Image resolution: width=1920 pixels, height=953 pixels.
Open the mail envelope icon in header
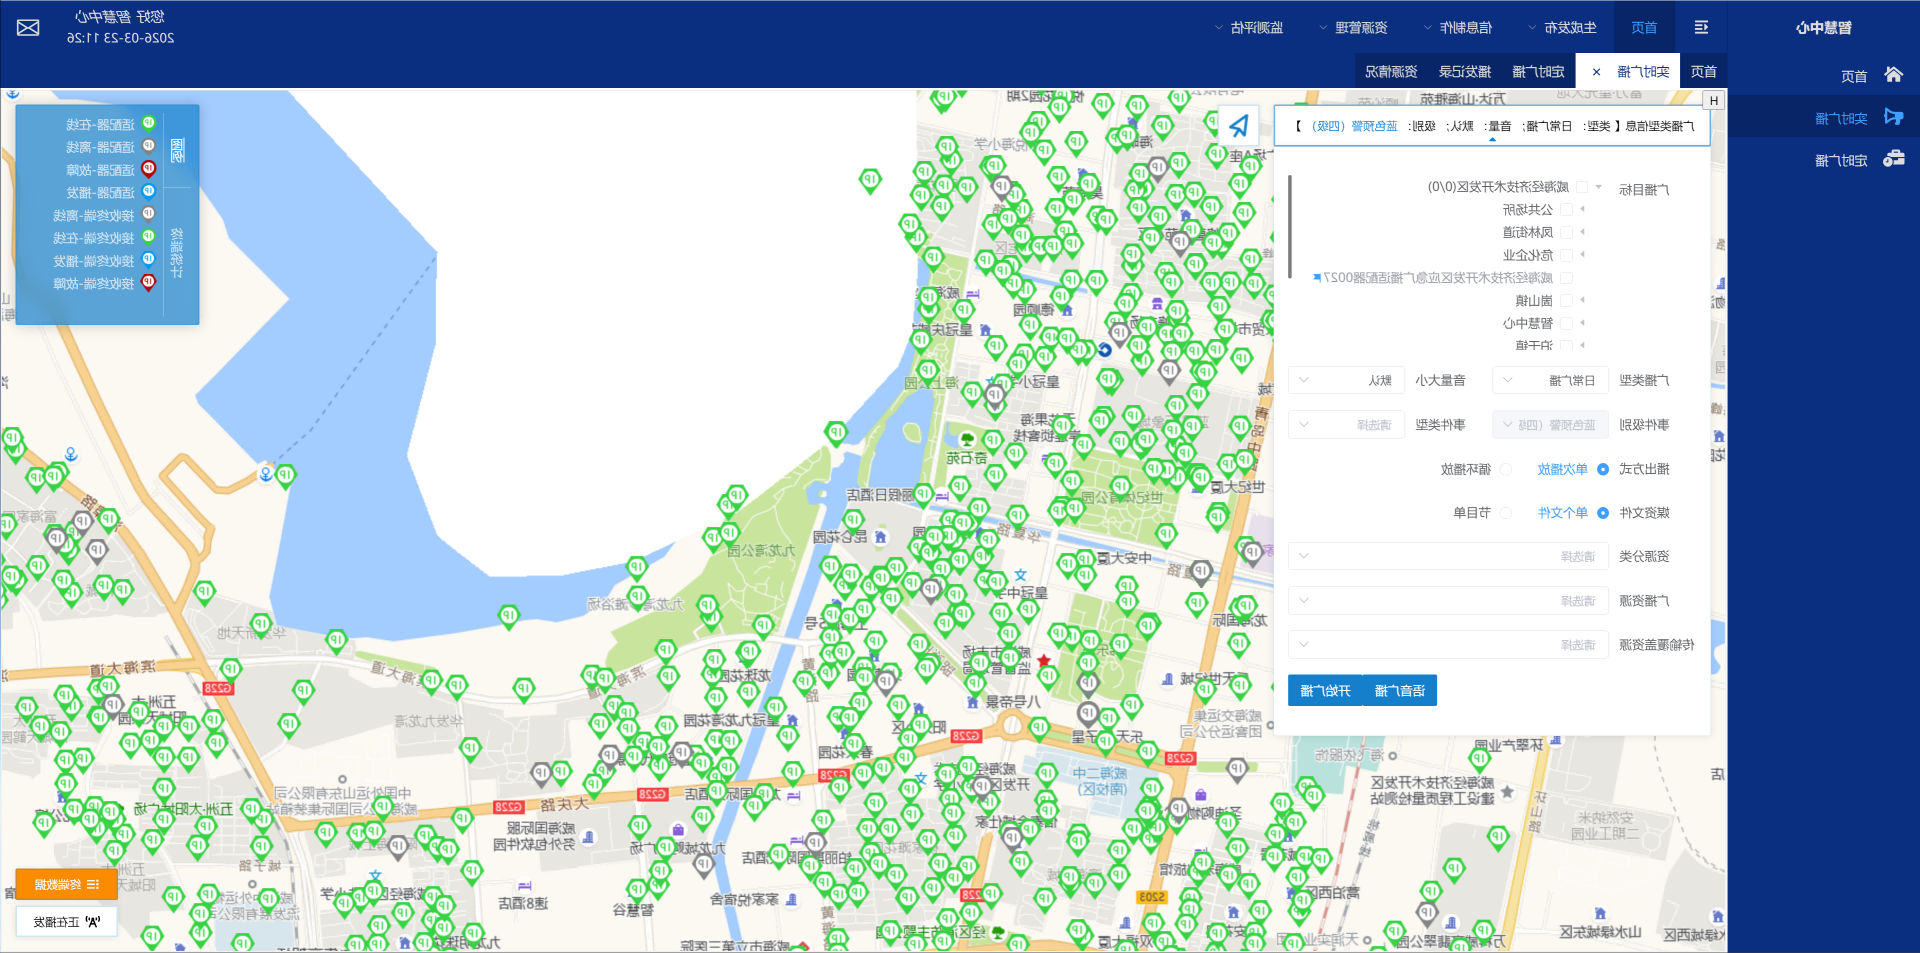click(x=28, y=27)
